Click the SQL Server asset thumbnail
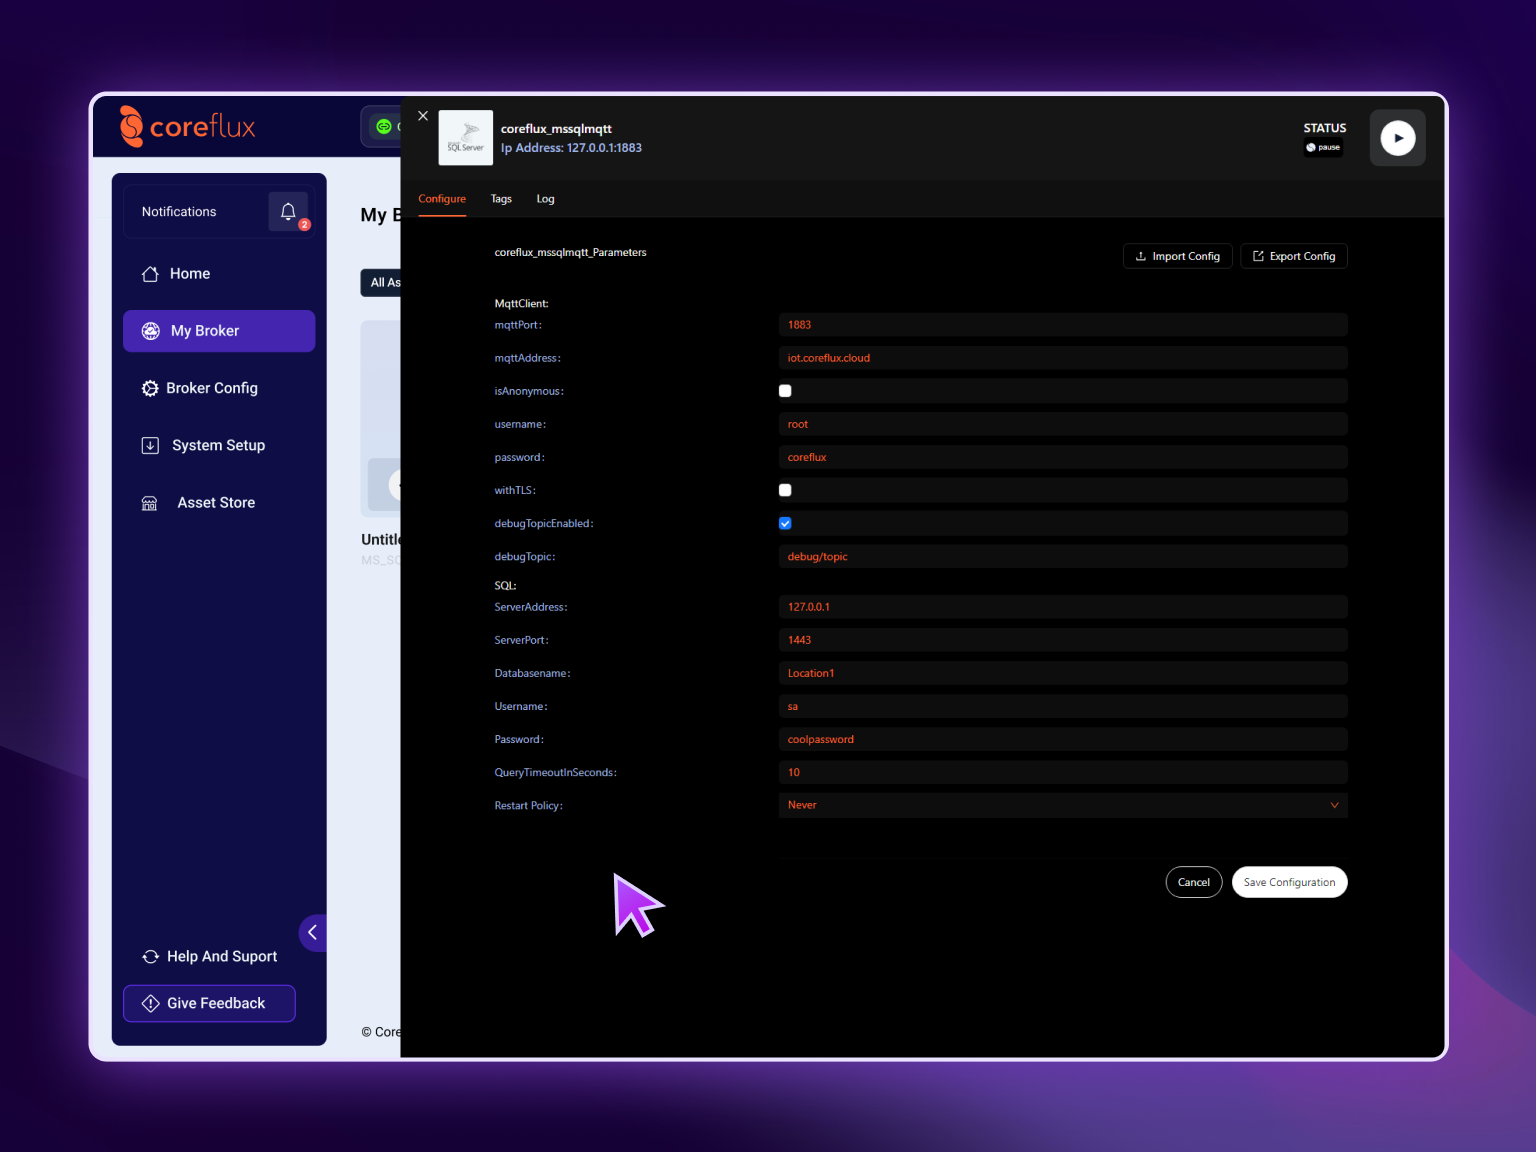This screenshot has width=1536, height=1152. click(465, 138)
